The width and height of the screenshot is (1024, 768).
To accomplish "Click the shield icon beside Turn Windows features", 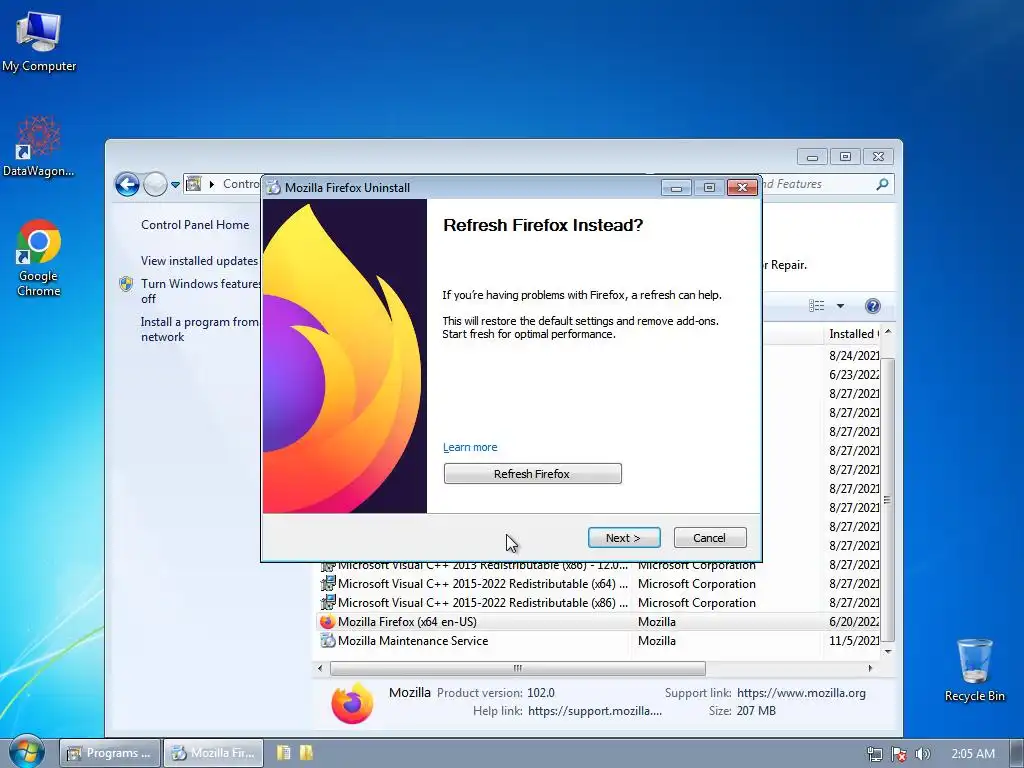I will 126,284.
